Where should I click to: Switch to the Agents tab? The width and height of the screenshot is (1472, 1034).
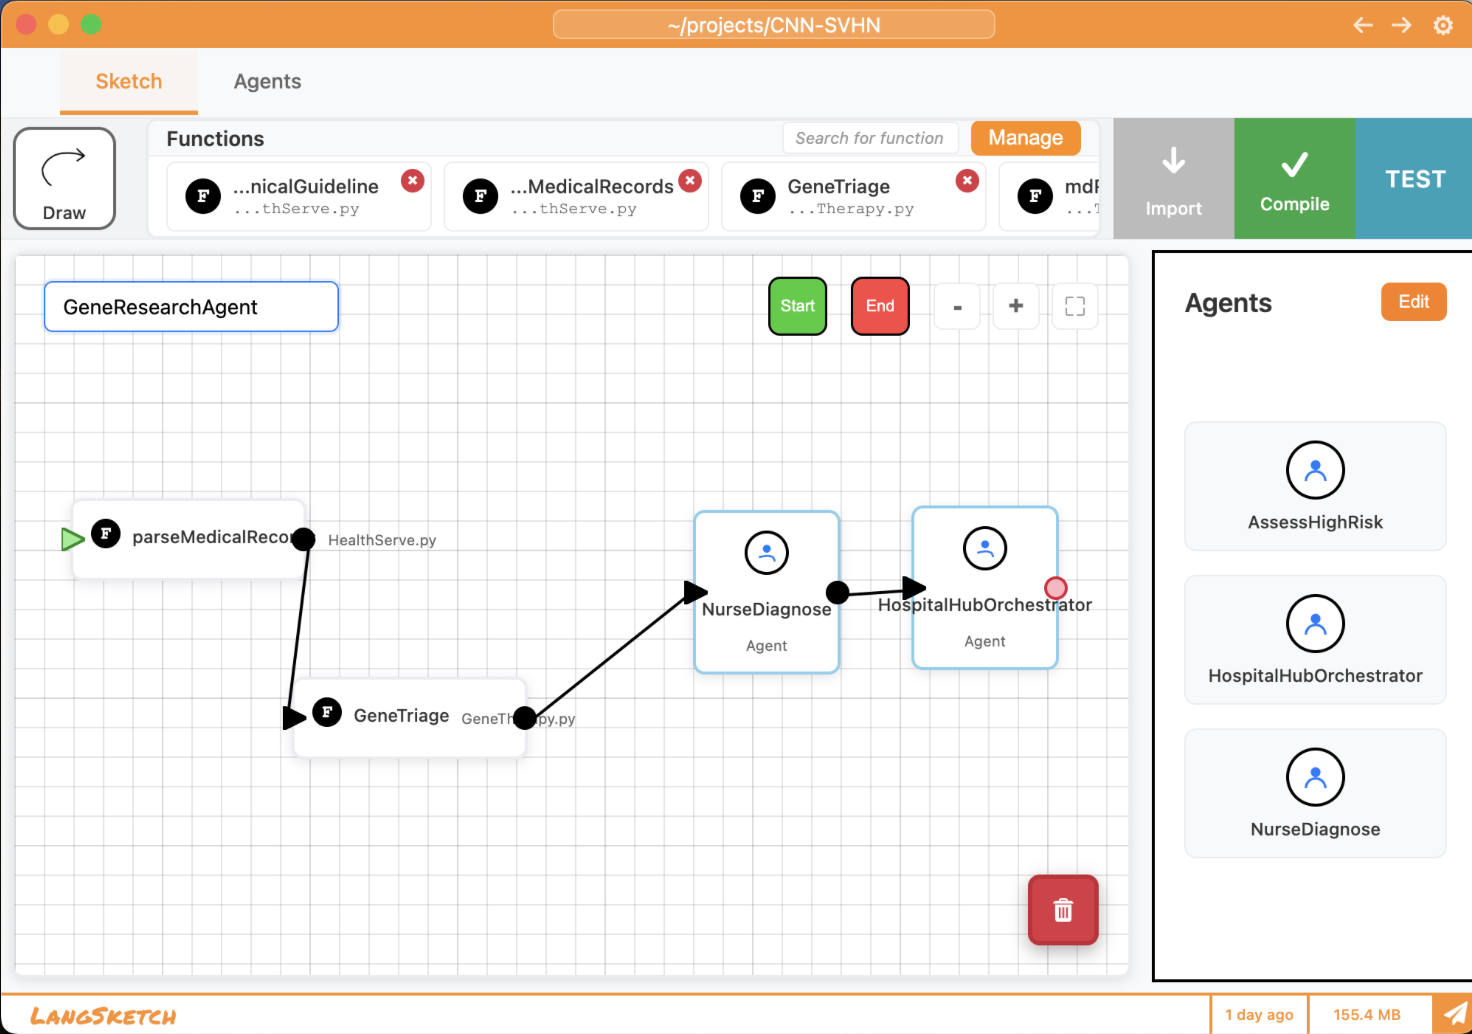pyautogui.click(x=267, y=82)
